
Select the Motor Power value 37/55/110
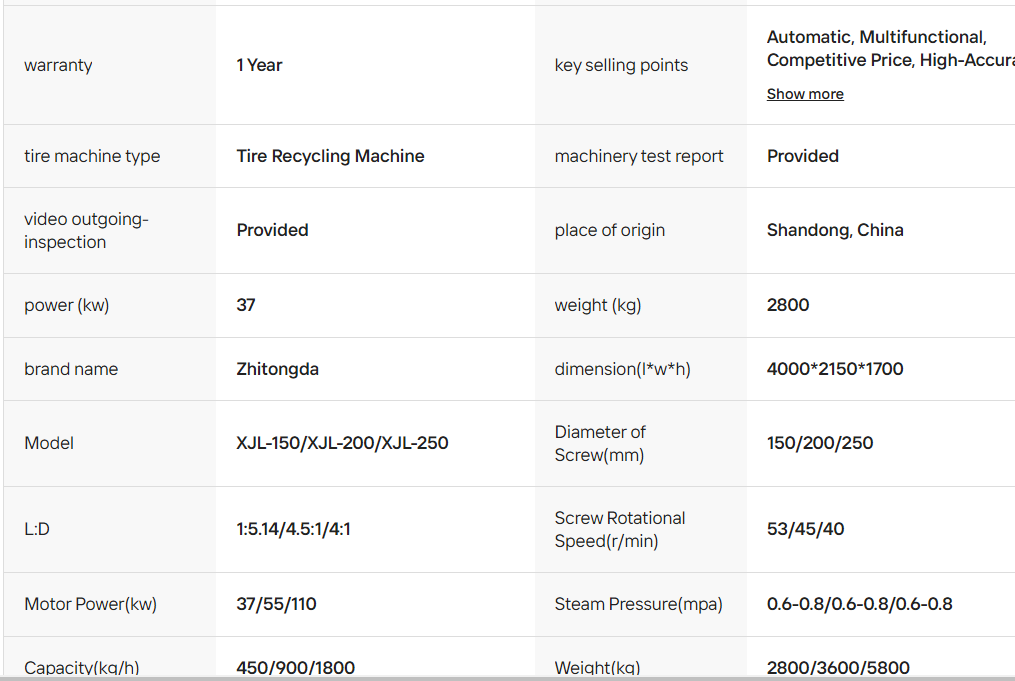click(276, 604)
